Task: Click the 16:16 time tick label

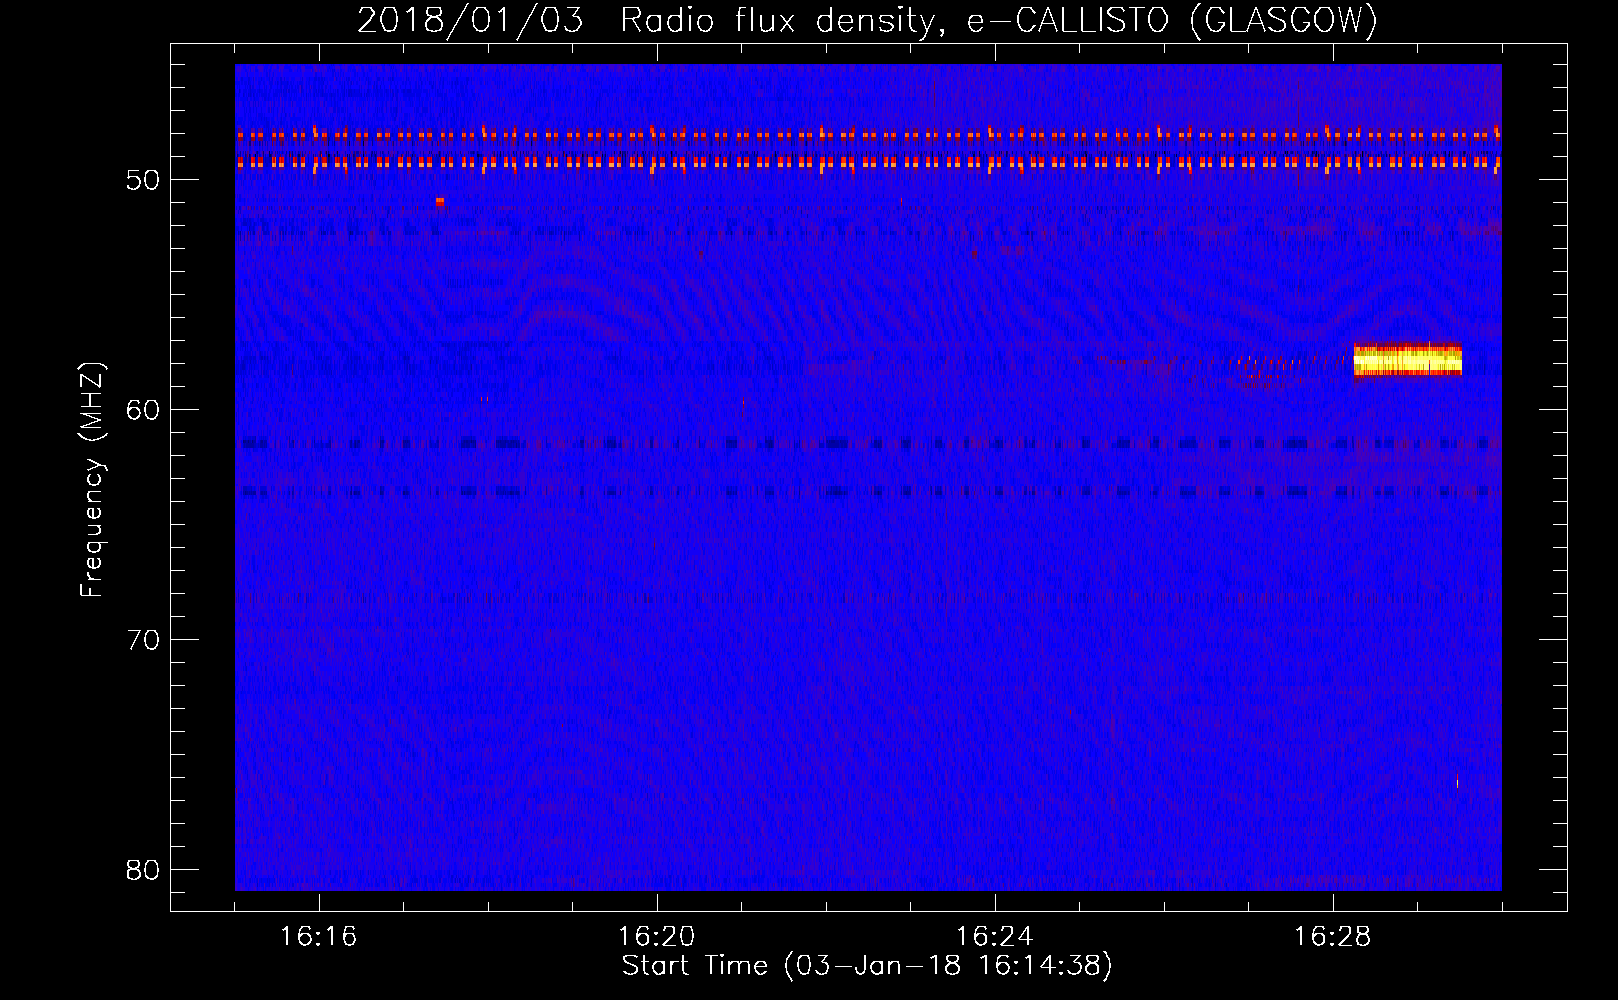Action: click(318, 937)
